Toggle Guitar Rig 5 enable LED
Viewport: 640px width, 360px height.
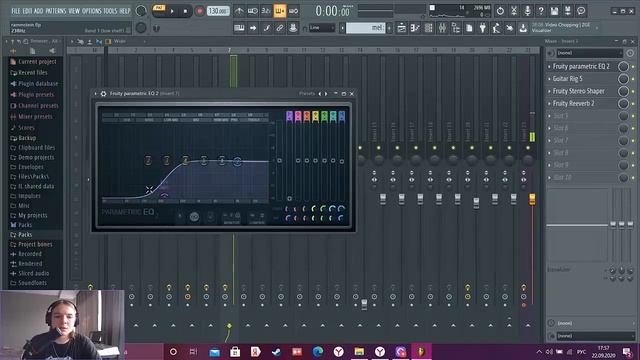633,79
